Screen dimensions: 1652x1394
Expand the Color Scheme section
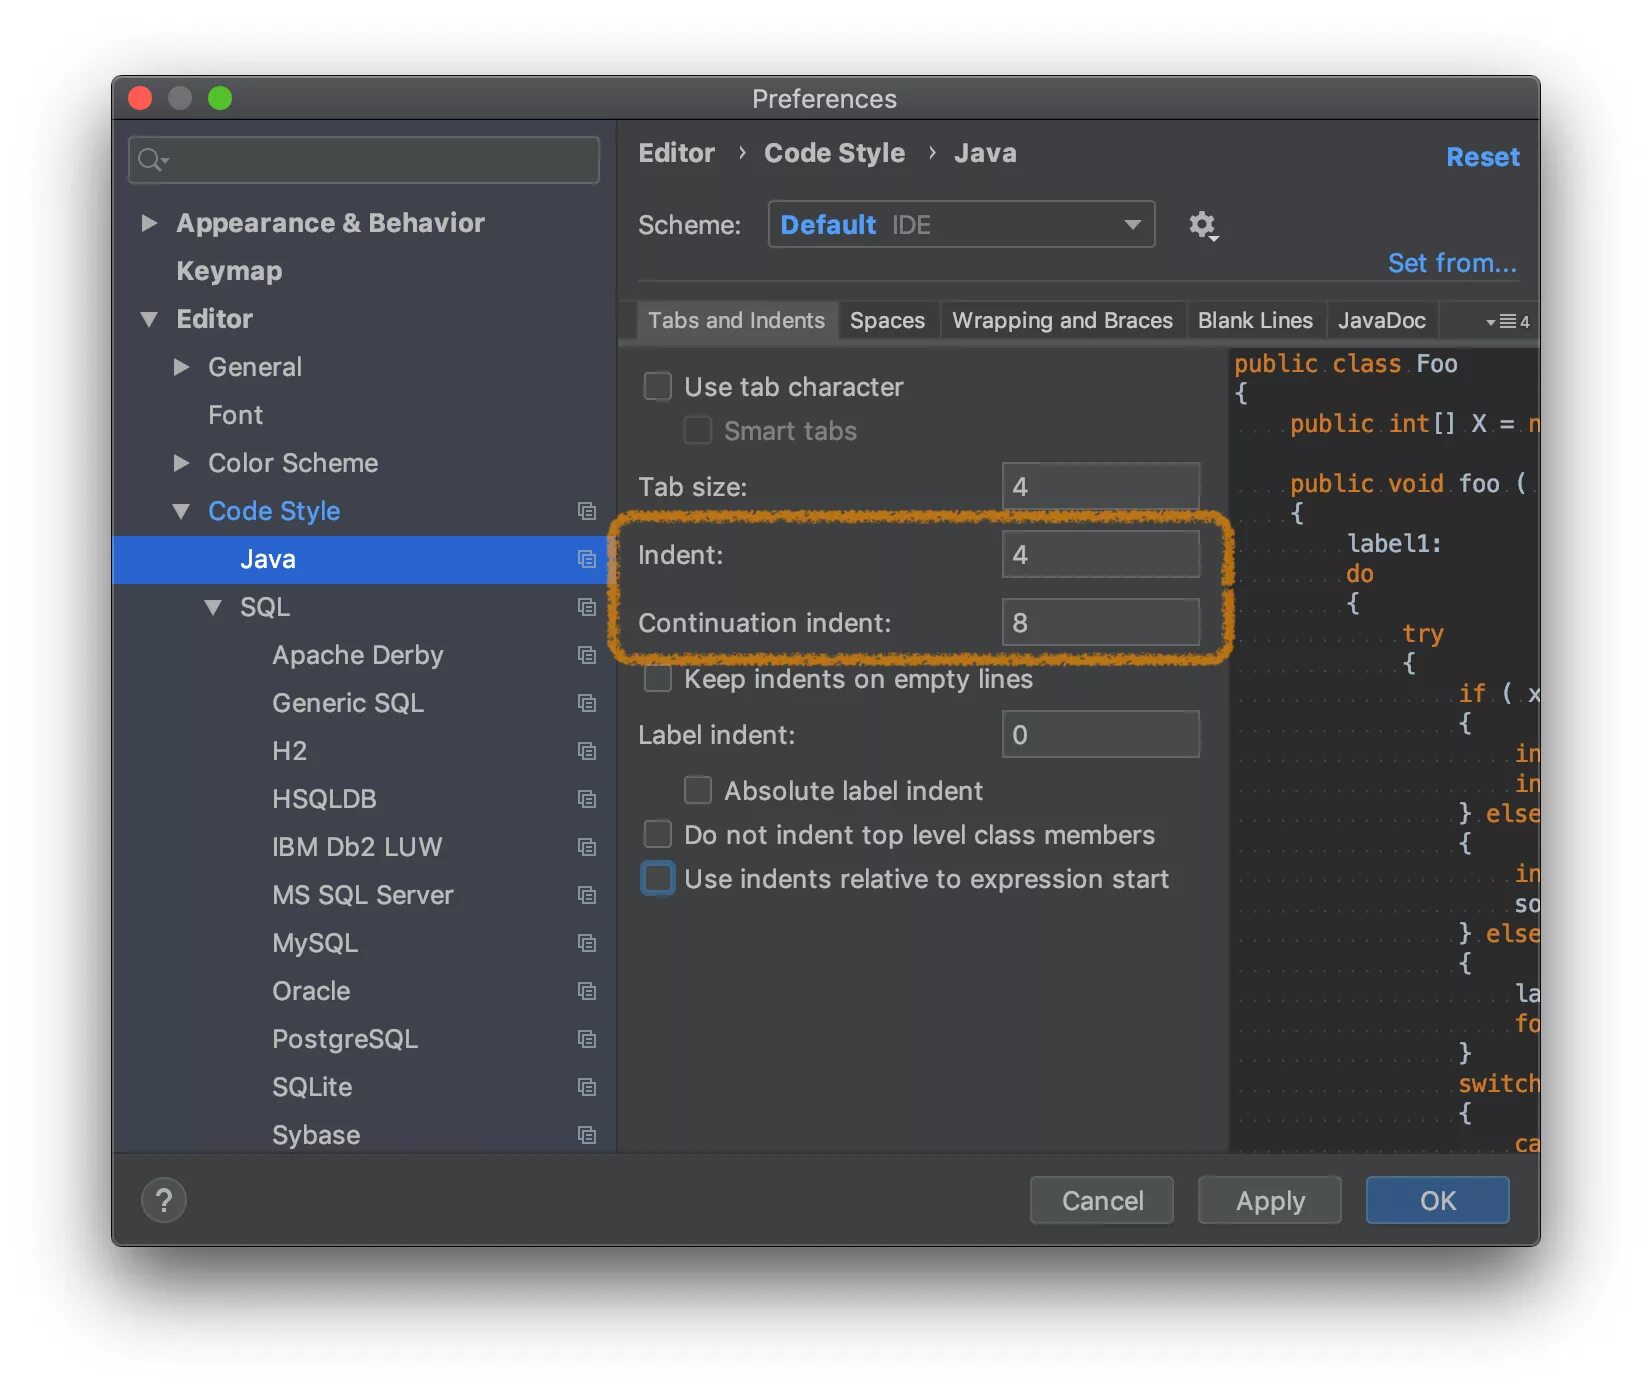tap(182, 463)
